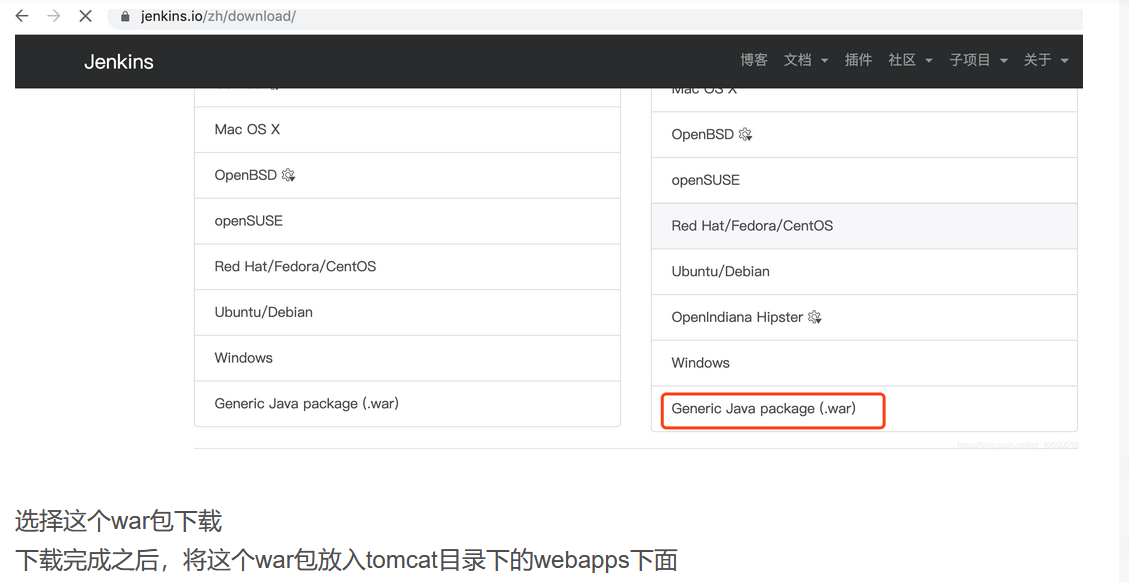
Task: Open the 博客 menu item
Action: [x=754, y=60]
